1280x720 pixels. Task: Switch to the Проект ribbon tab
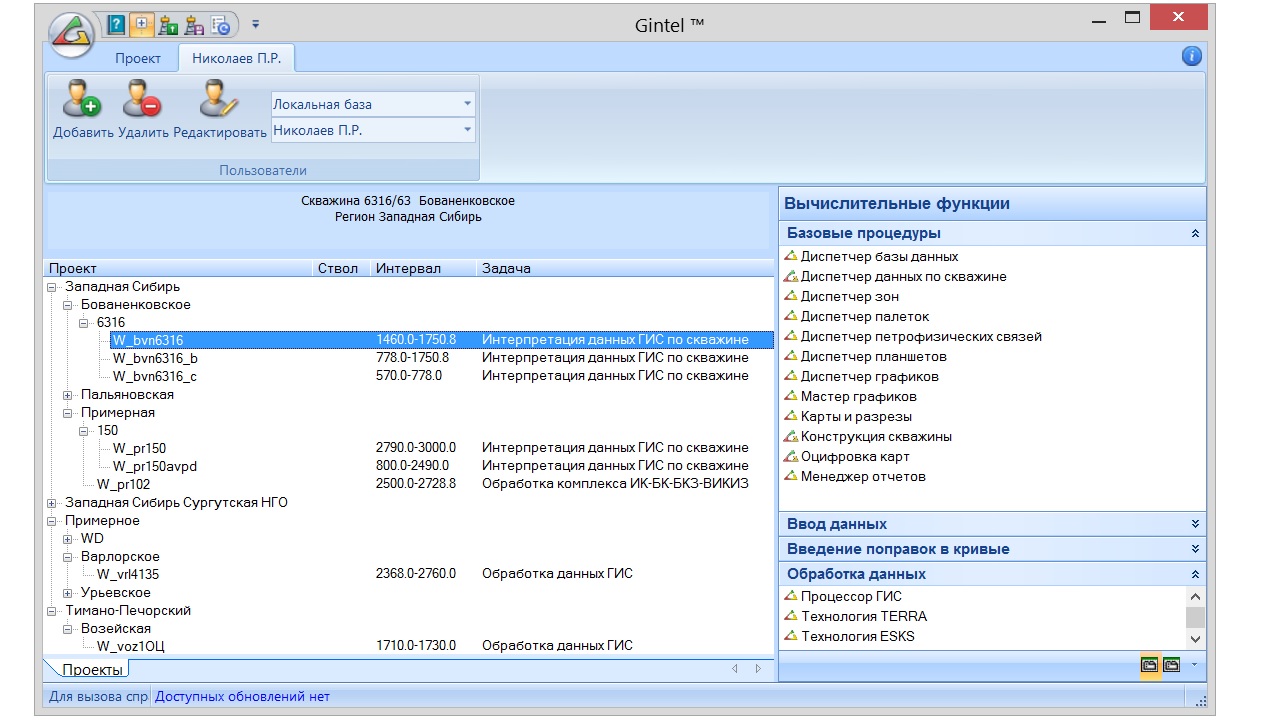pyautogui.click(x=137, y=58)
